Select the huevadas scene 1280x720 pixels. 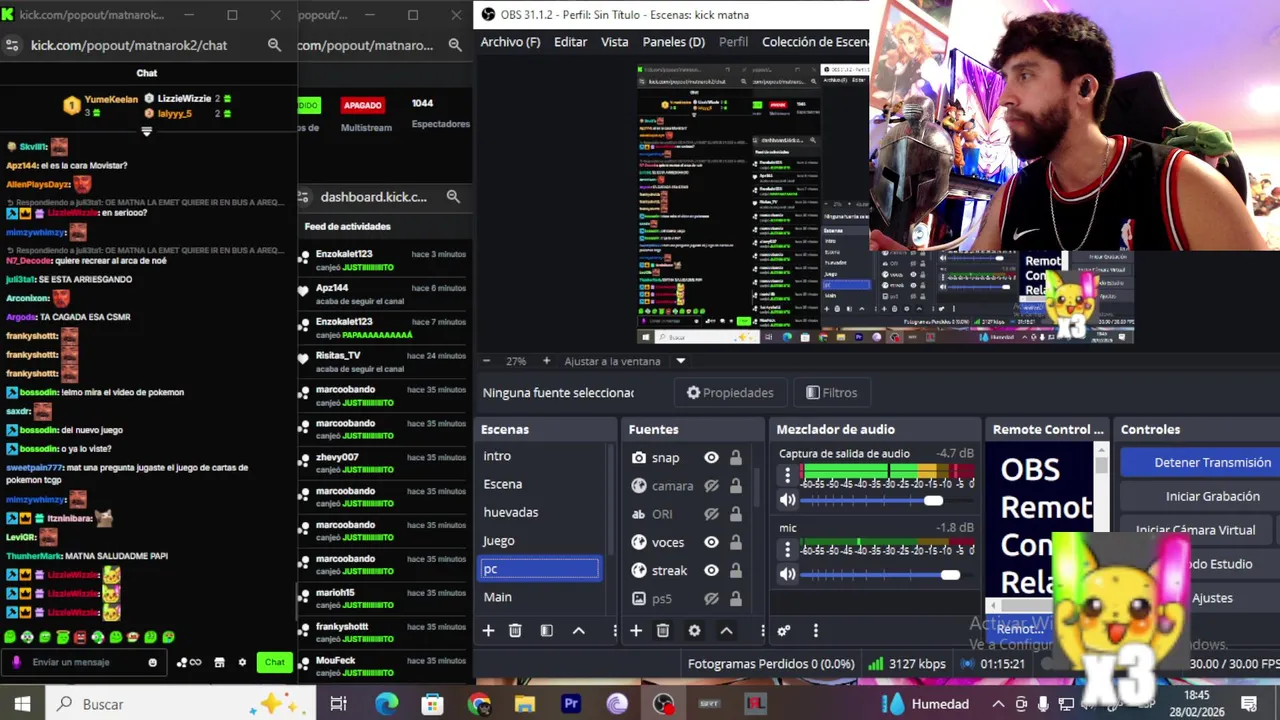point(540,512)
